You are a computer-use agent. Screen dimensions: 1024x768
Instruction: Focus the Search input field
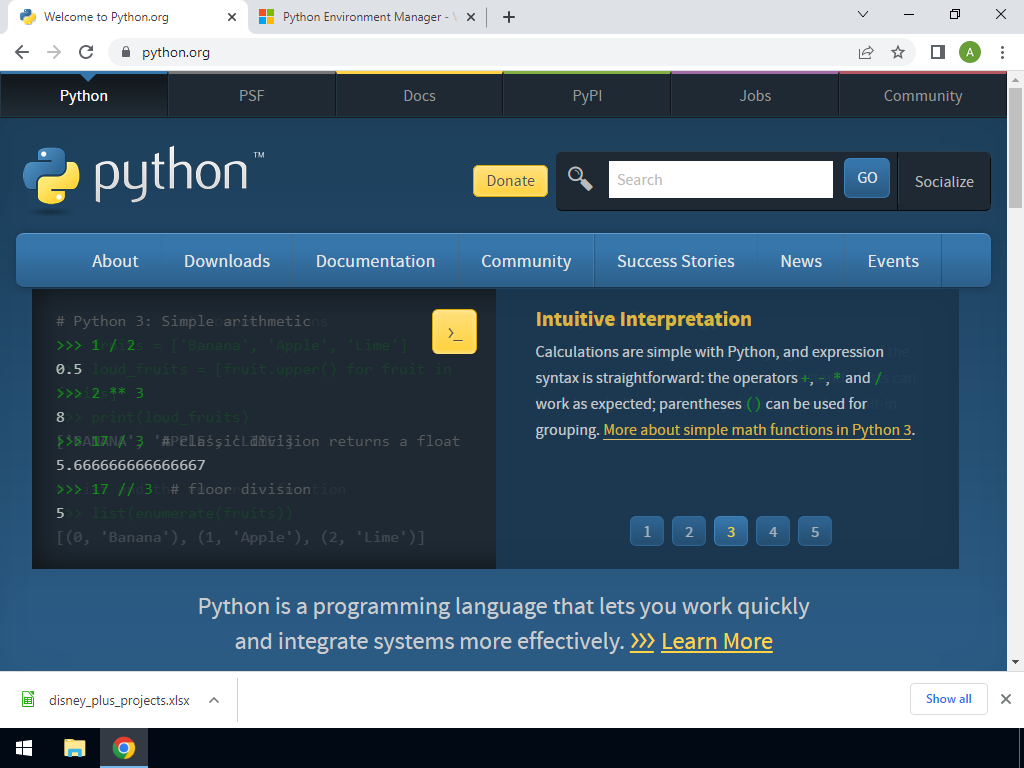(x=720, y=180)
